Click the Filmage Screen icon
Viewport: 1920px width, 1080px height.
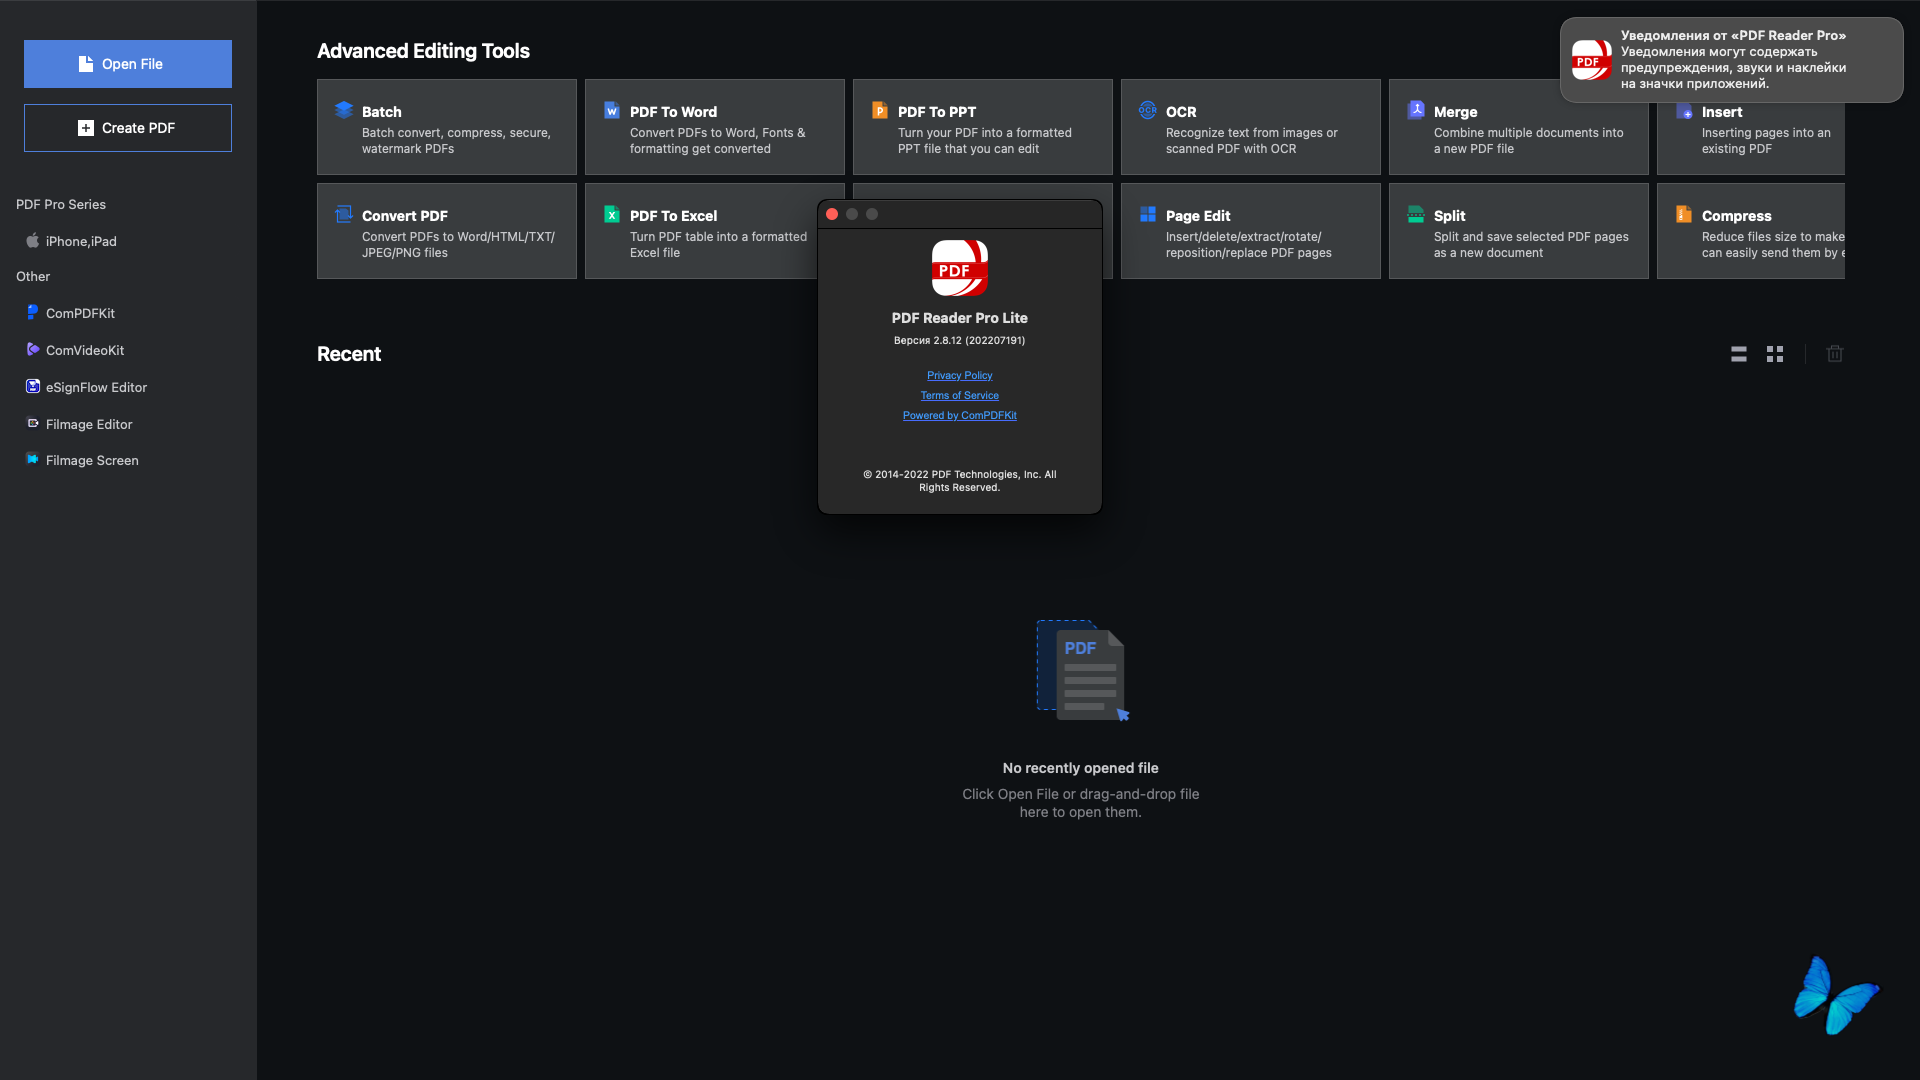33,459
